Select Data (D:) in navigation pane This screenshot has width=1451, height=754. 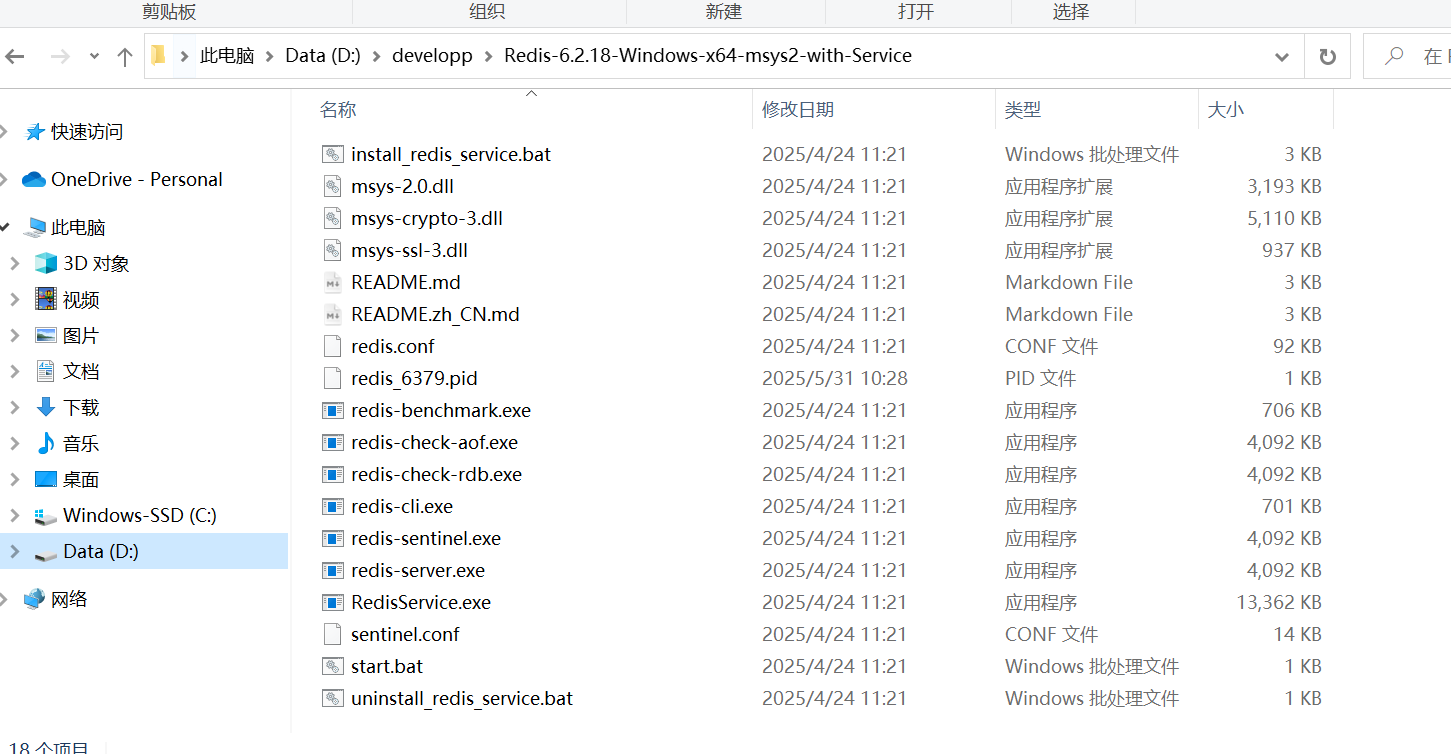101,551
